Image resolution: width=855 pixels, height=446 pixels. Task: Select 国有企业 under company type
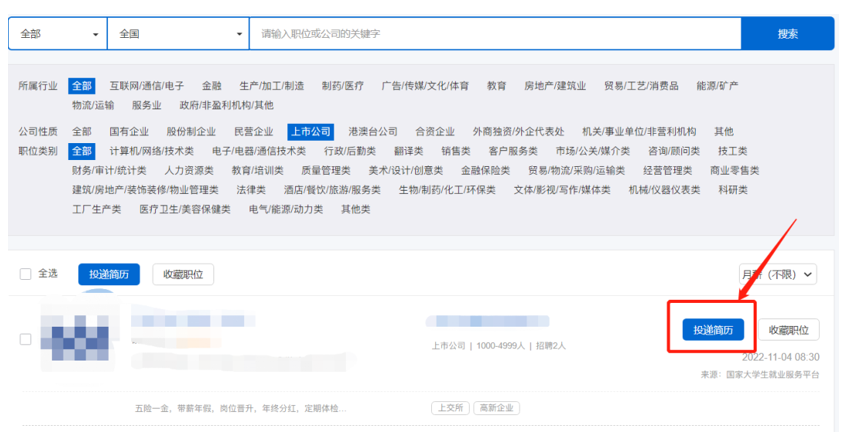point(129,131)
